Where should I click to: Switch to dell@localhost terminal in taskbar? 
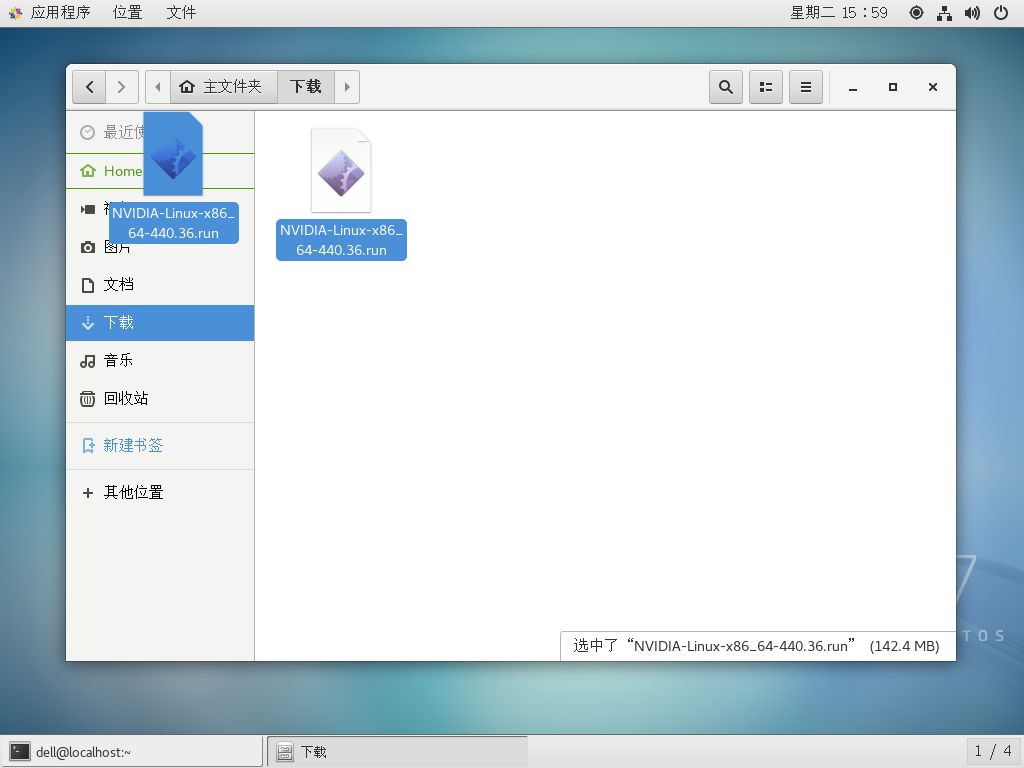pos(132,752)
